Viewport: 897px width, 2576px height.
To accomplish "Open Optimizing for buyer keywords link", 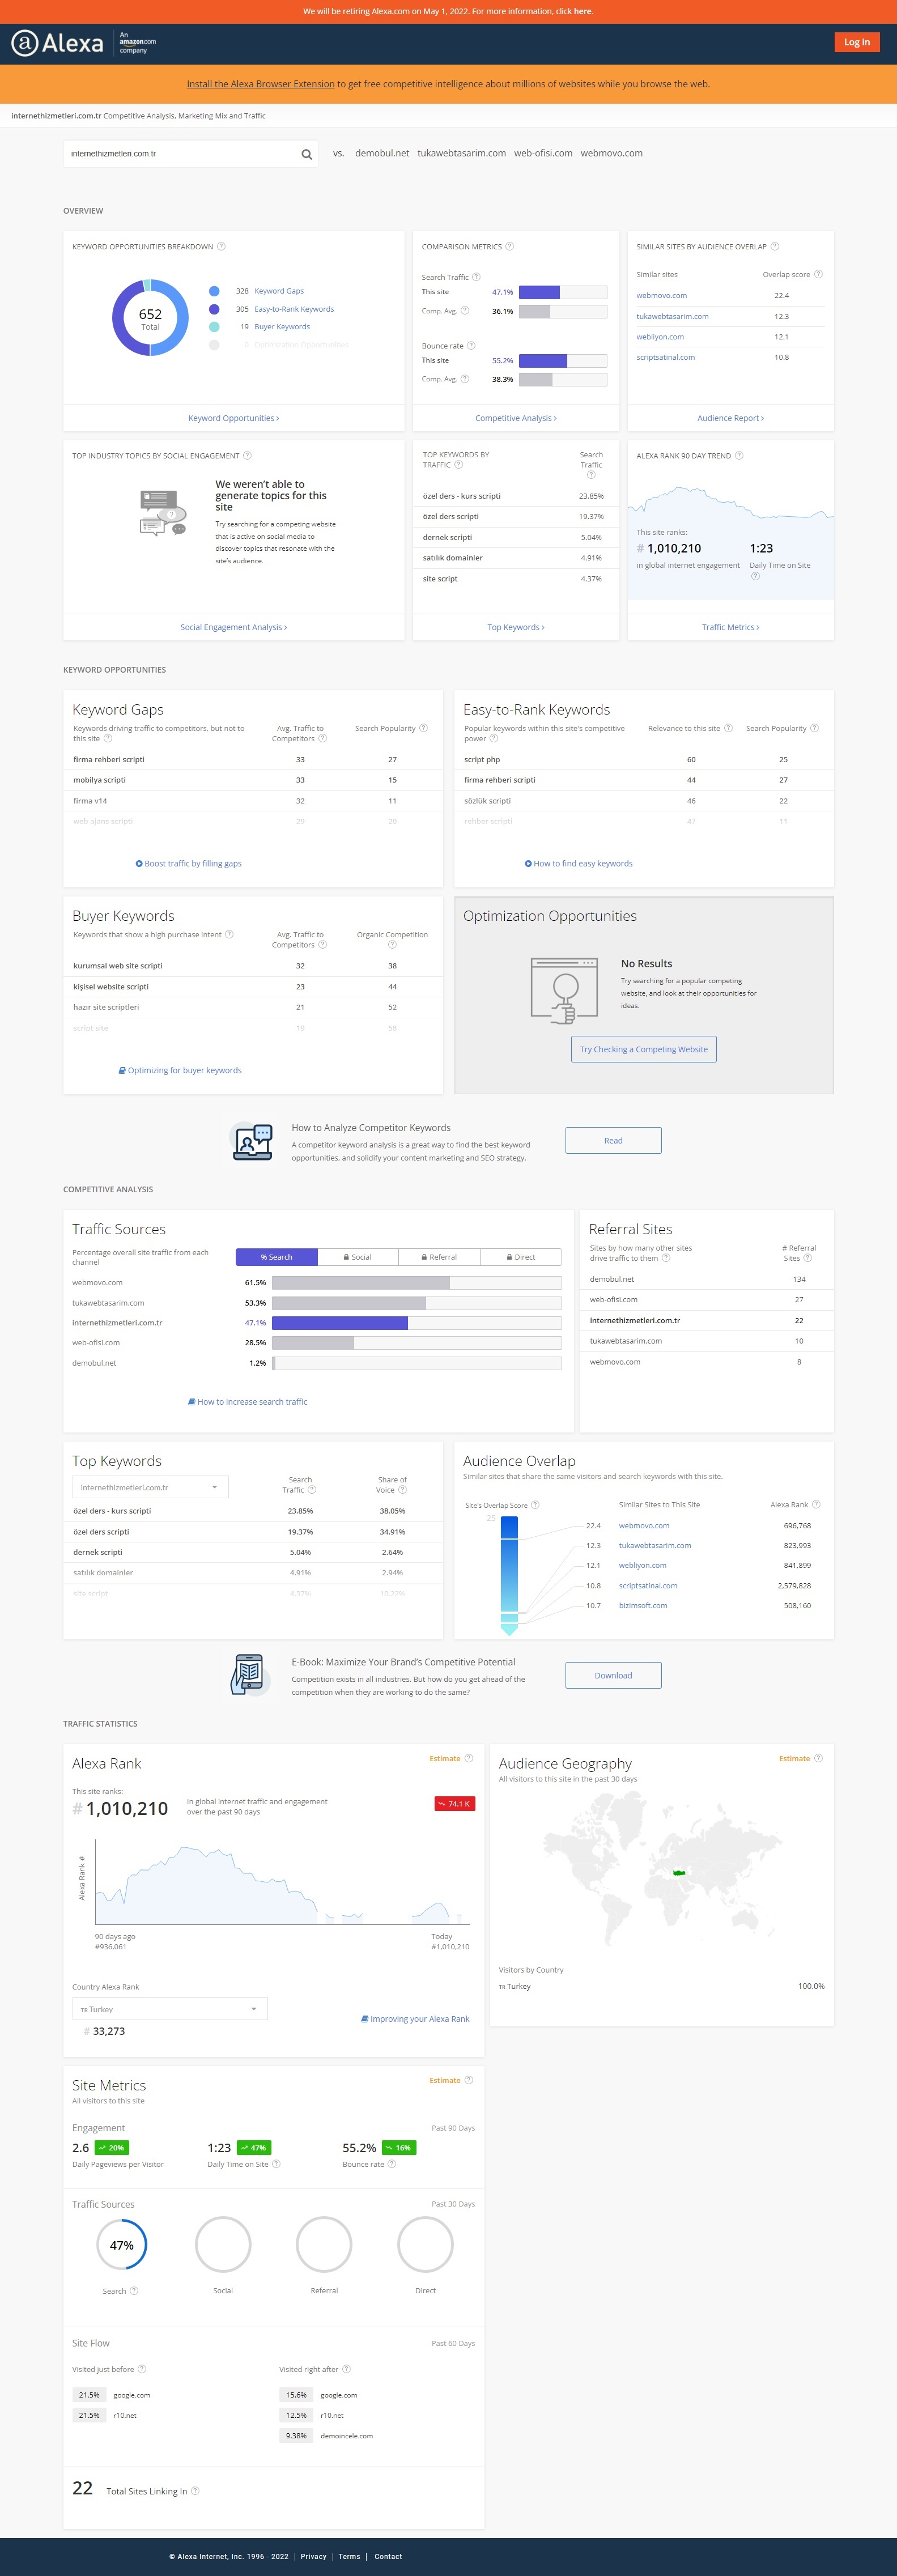I will click(180, 1070).
